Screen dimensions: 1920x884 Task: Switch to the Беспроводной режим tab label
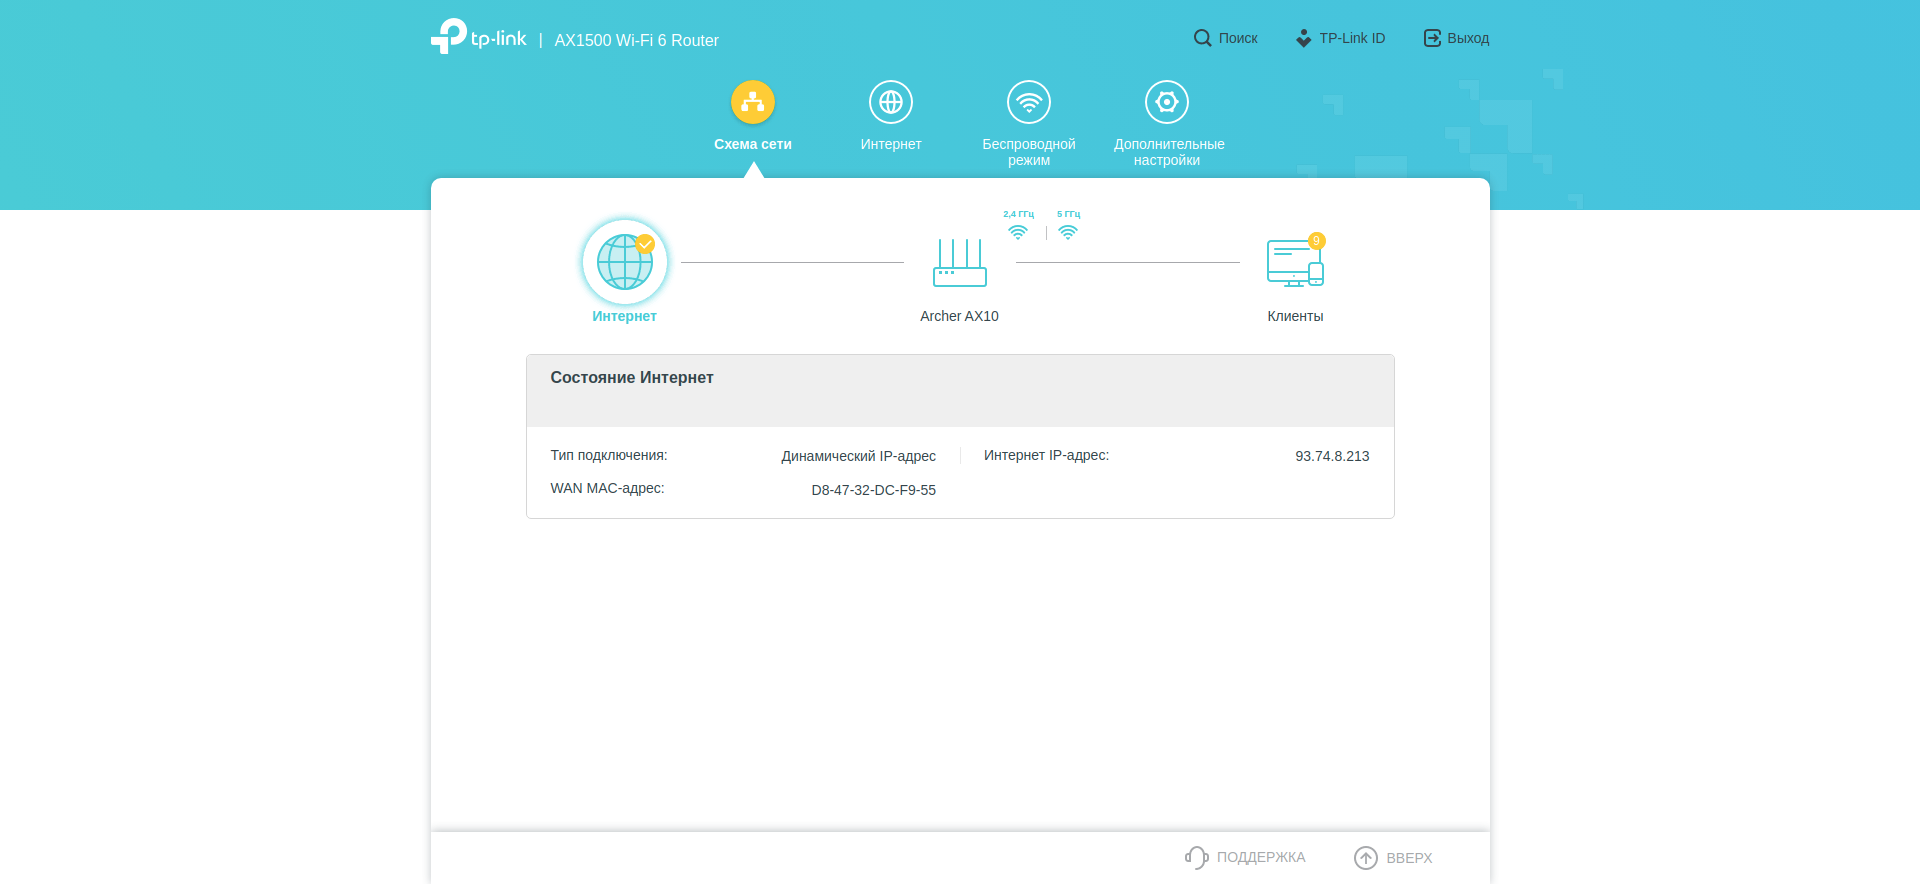pyautogui.click(x=1028, y=152)
